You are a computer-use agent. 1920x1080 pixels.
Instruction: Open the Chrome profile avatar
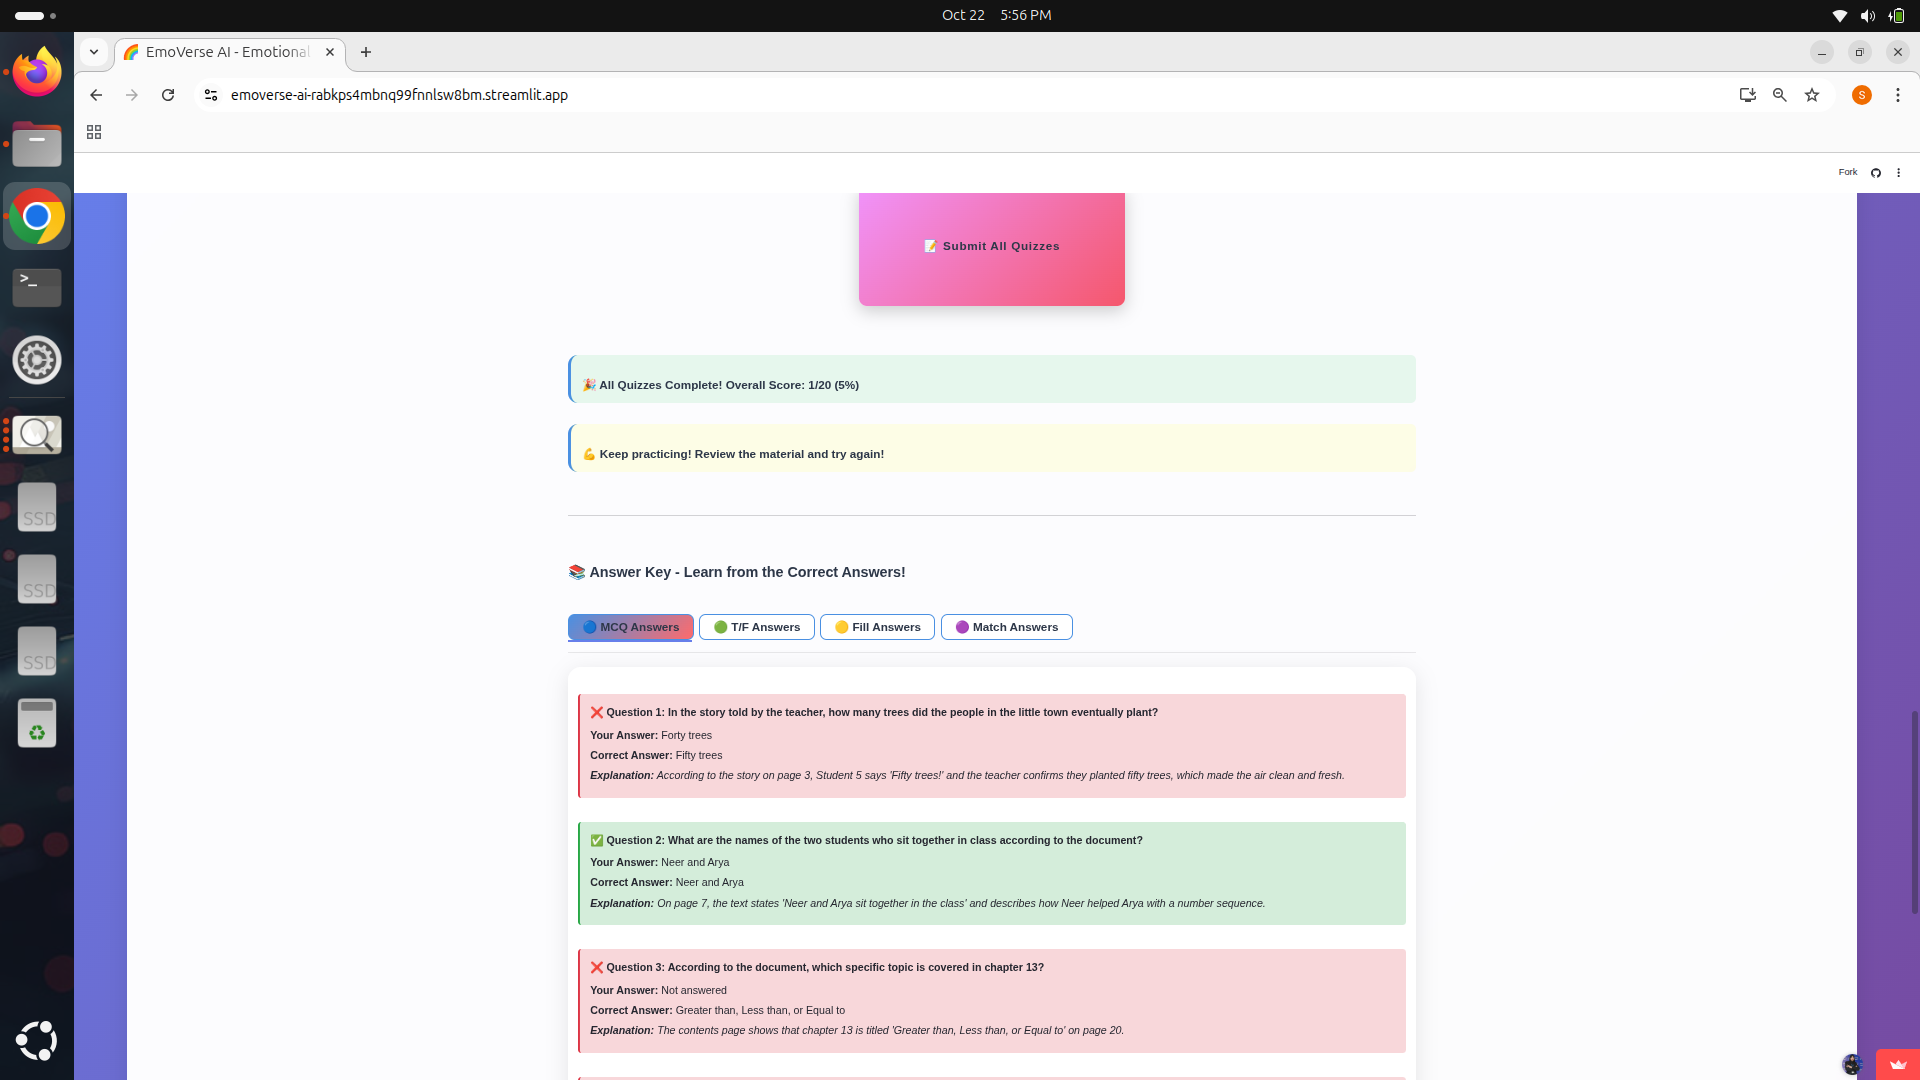pos(1861,95)
